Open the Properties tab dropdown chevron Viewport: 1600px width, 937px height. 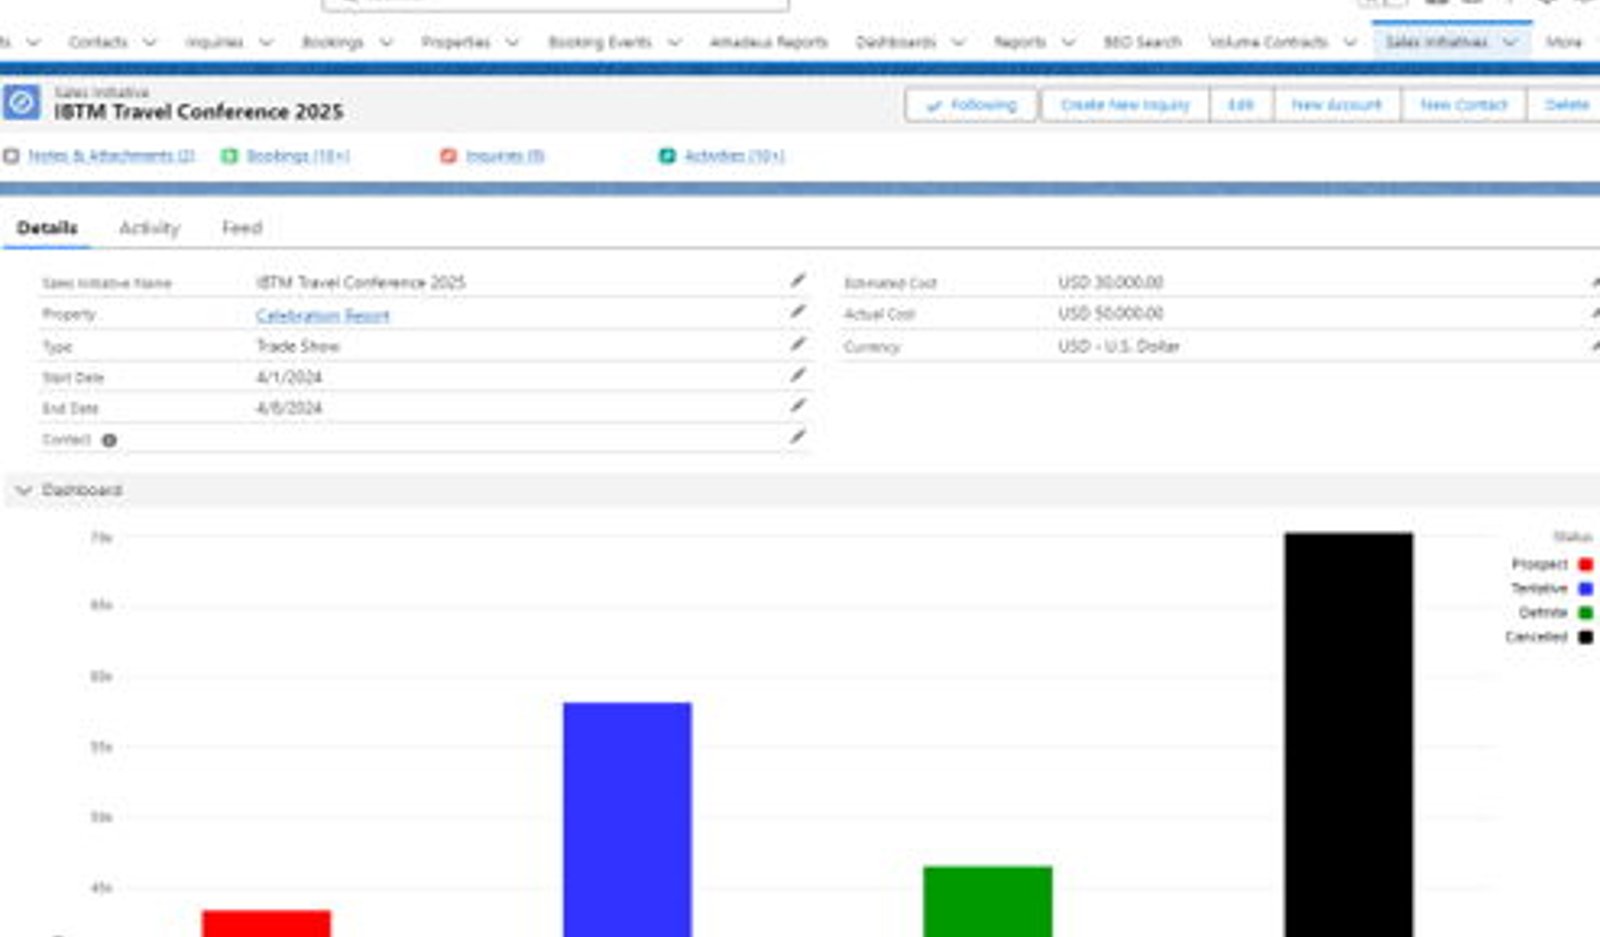(512, 42)
